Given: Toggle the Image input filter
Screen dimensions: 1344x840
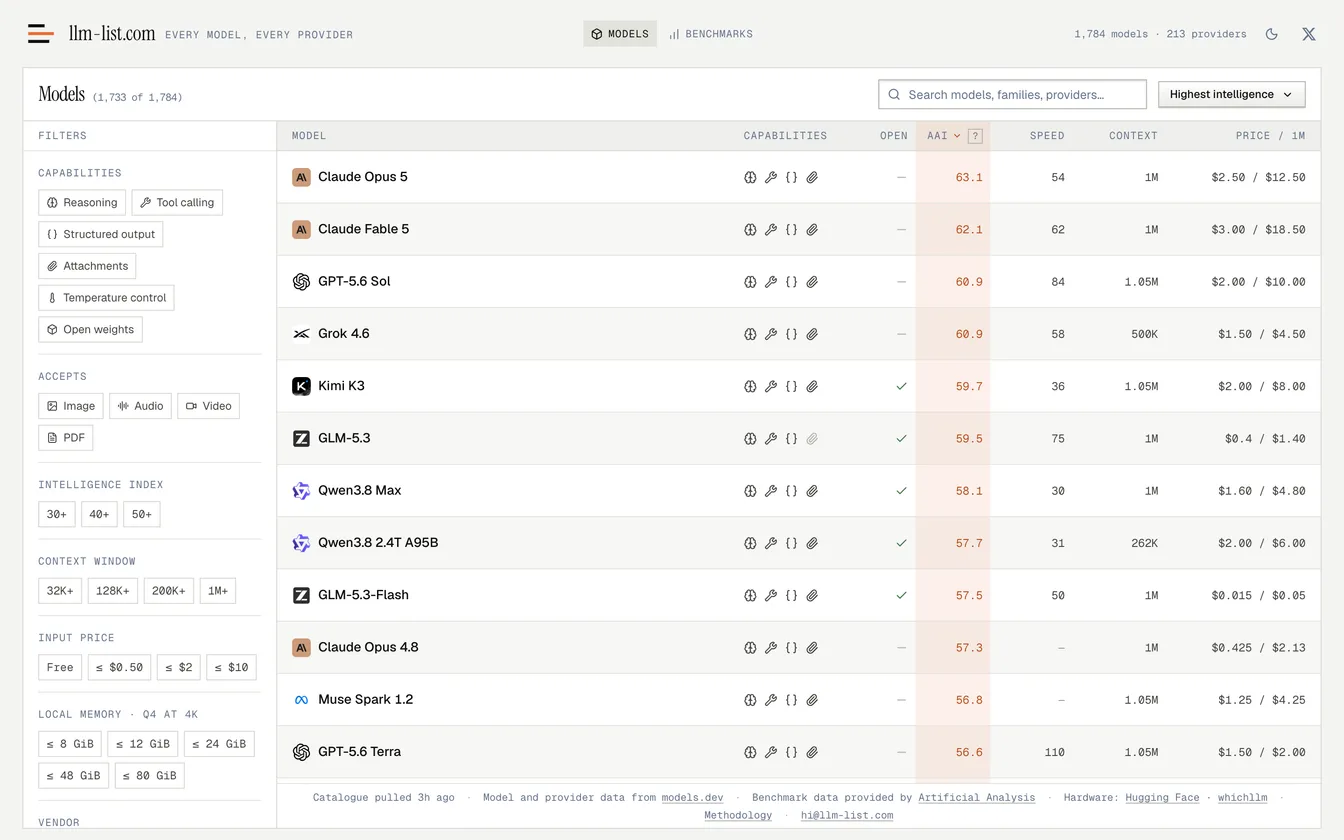Looking at the screenshot, I should tap(71, 406).
